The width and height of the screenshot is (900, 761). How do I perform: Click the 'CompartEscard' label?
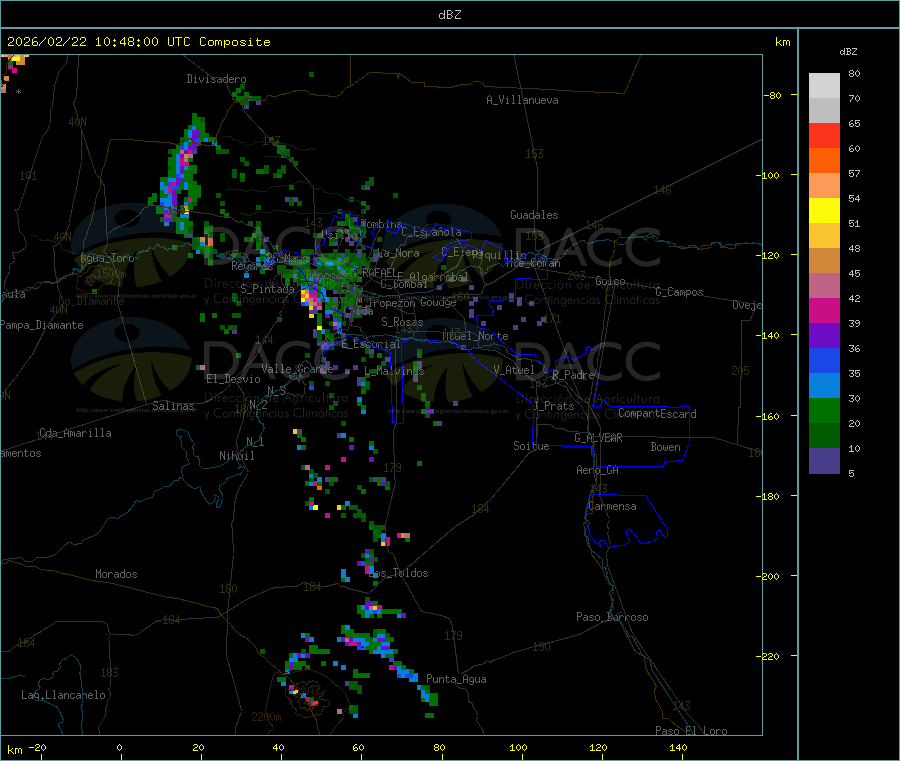657,414
